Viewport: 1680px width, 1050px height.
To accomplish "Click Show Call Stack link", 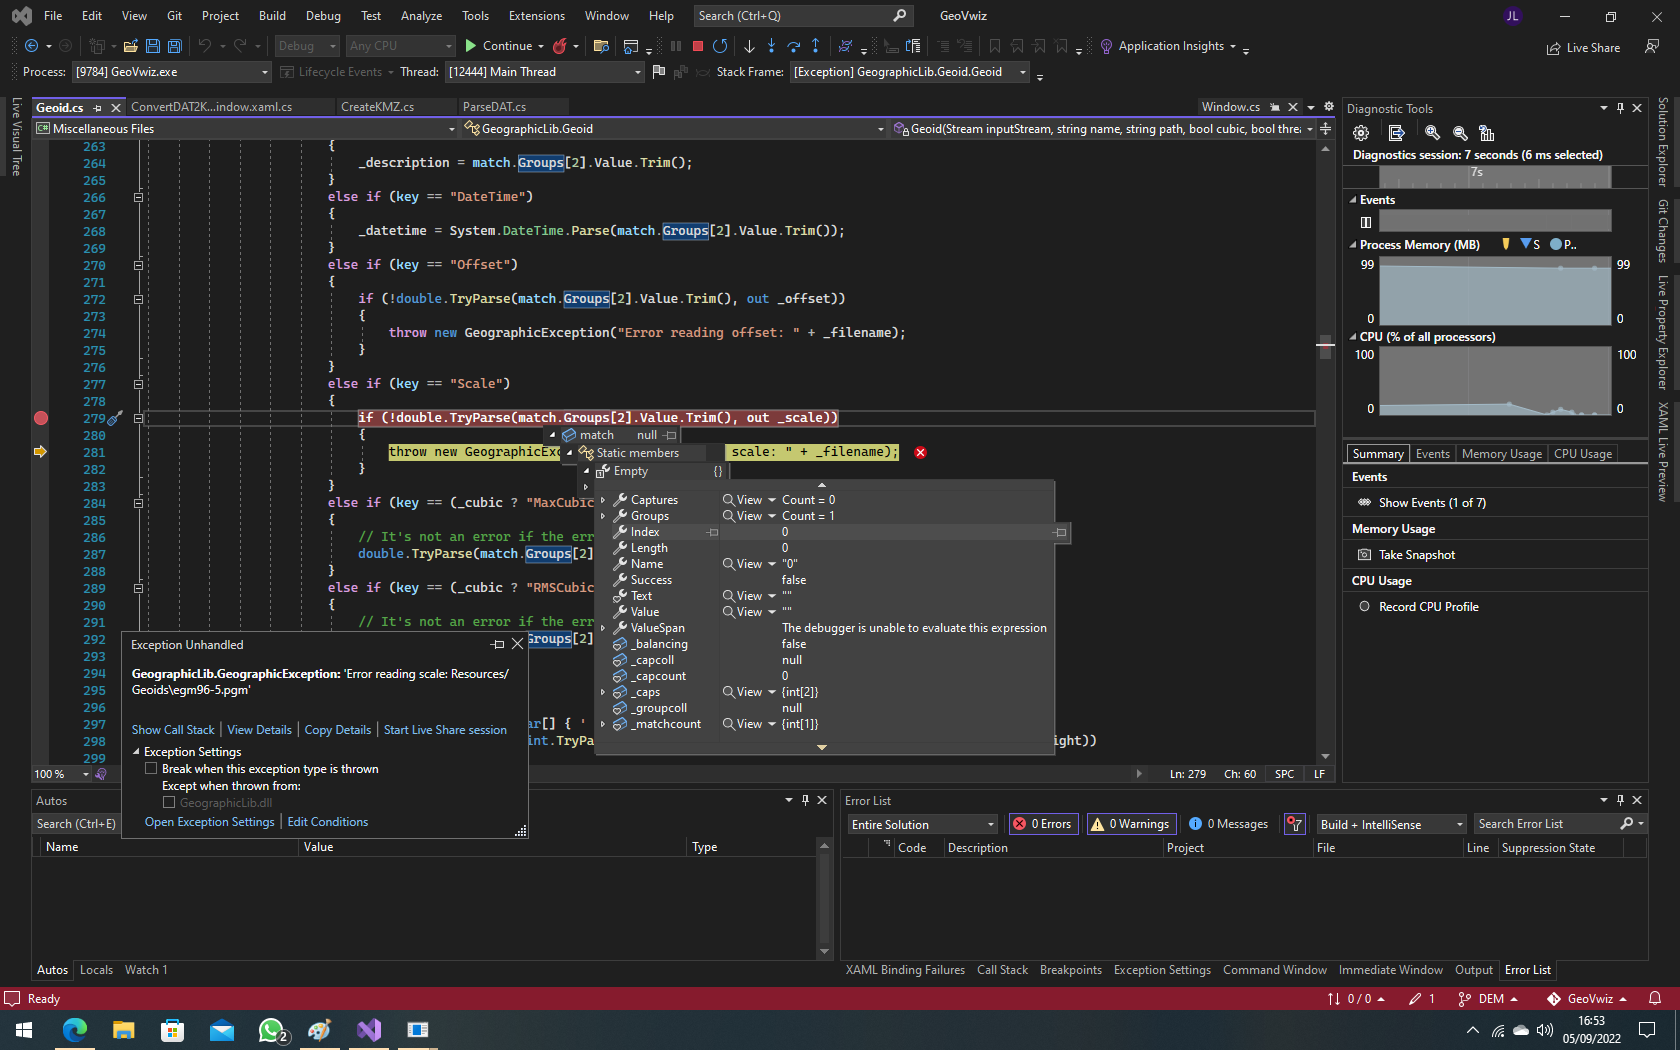I will click(173, 730).
